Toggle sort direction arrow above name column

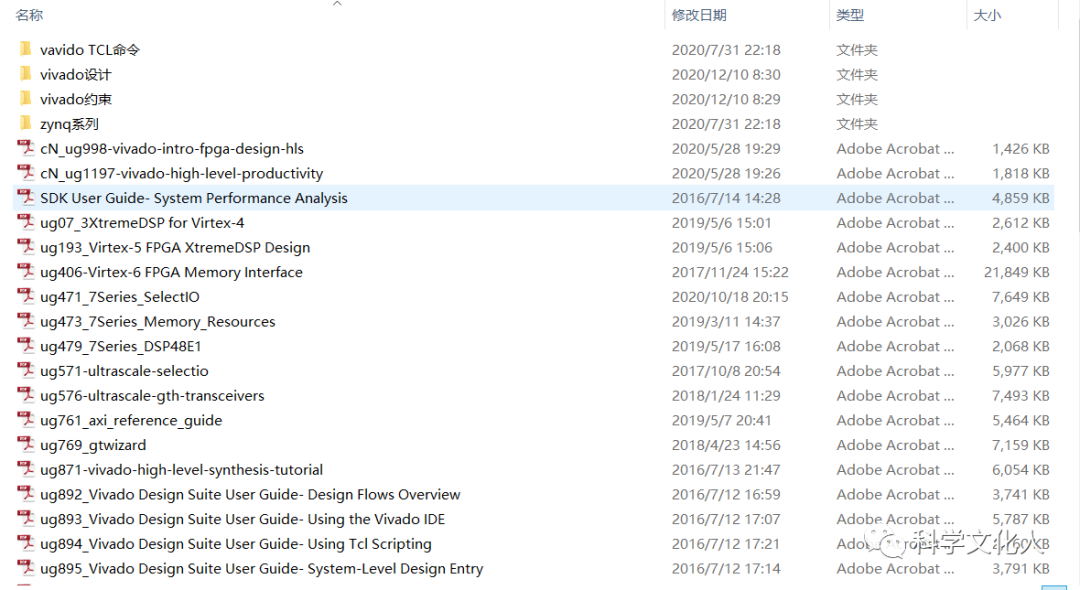pyautogui.click(x=337, y=3)
